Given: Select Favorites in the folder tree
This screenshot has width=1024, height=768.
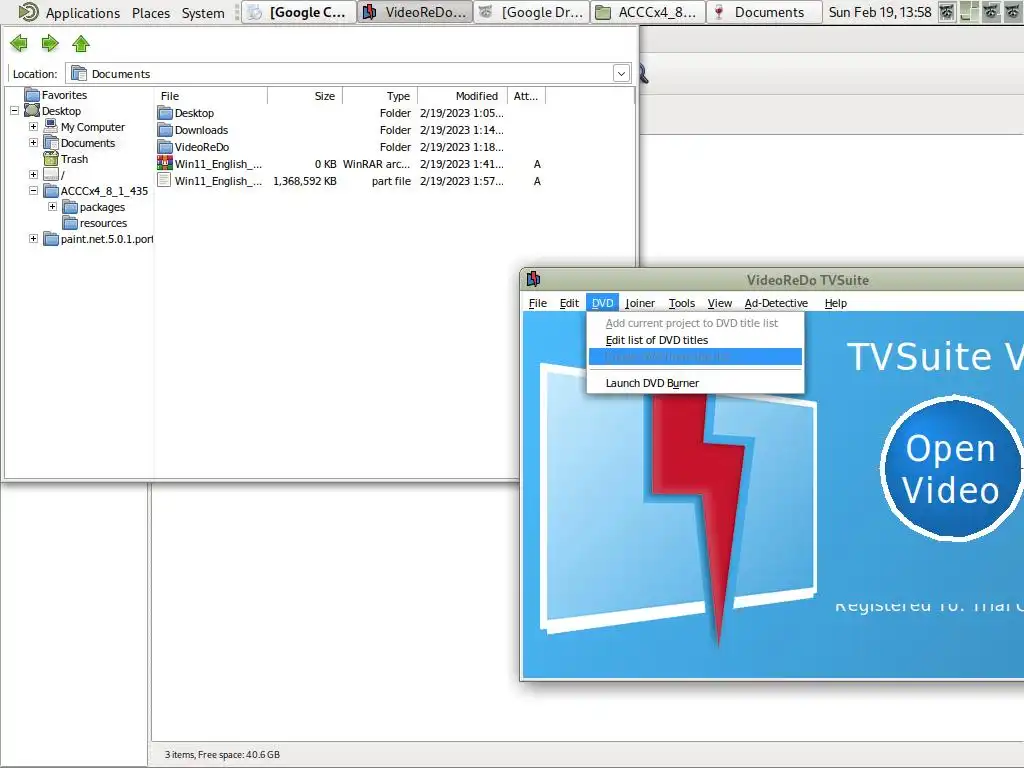Looking at the screenshot, I should tap(64, 95).
